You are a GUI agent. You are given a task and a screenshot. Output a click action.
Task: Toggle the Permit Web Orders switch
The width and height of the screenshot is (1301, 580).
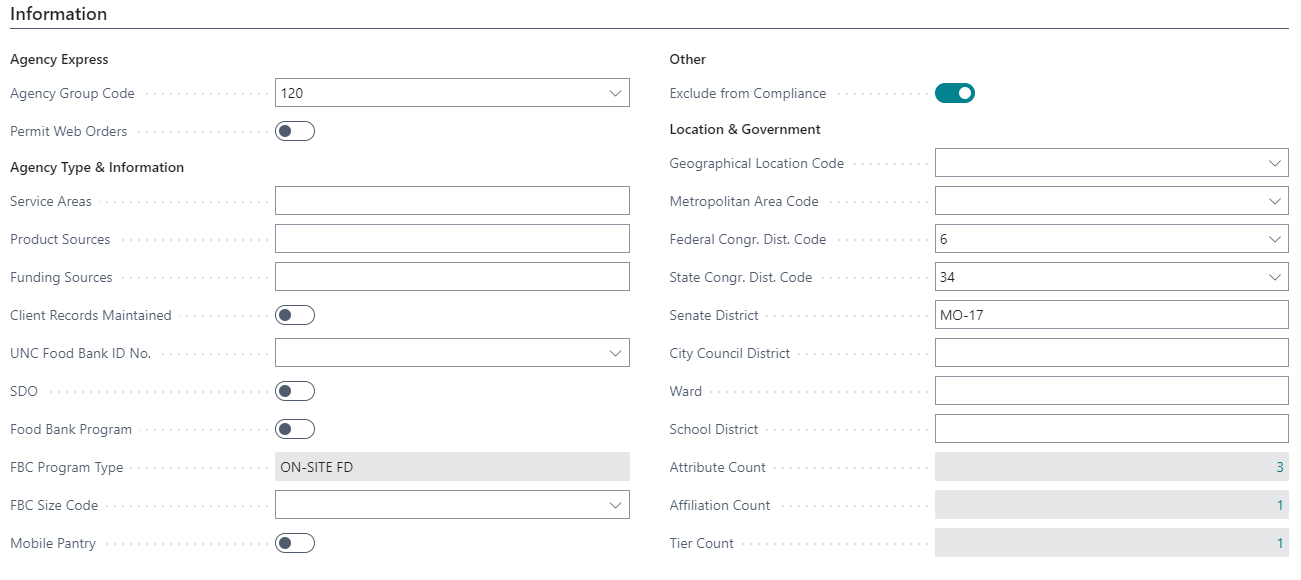point(295,131)
